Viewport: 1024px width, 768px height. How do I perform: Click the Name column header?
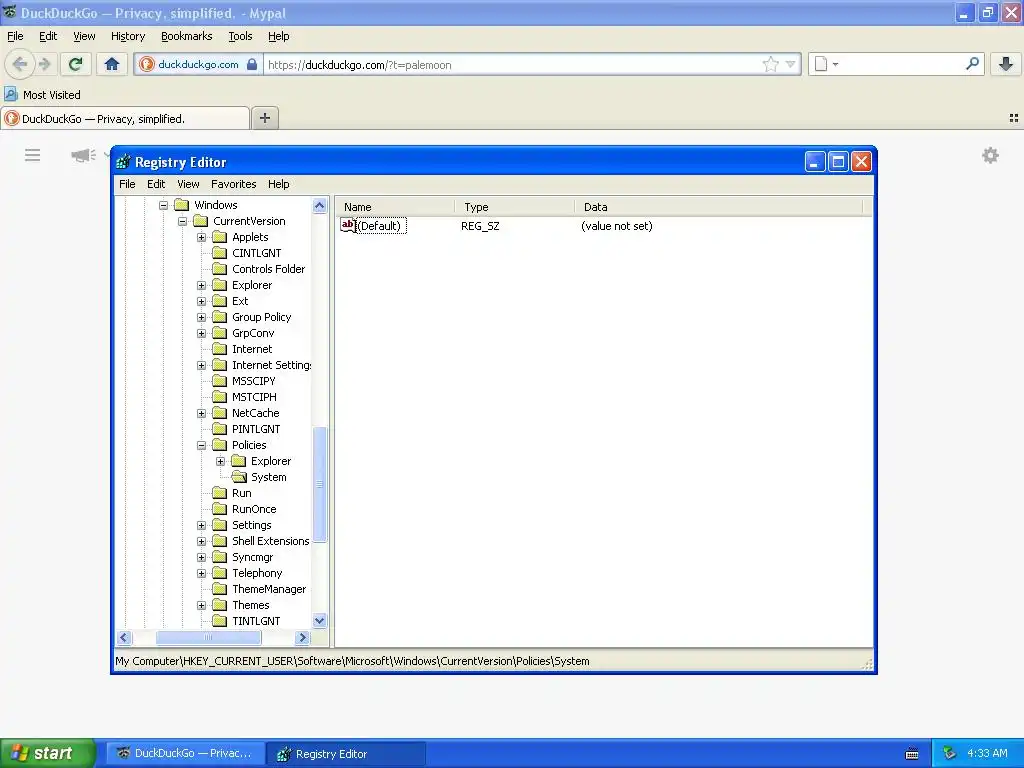[395, 207]
